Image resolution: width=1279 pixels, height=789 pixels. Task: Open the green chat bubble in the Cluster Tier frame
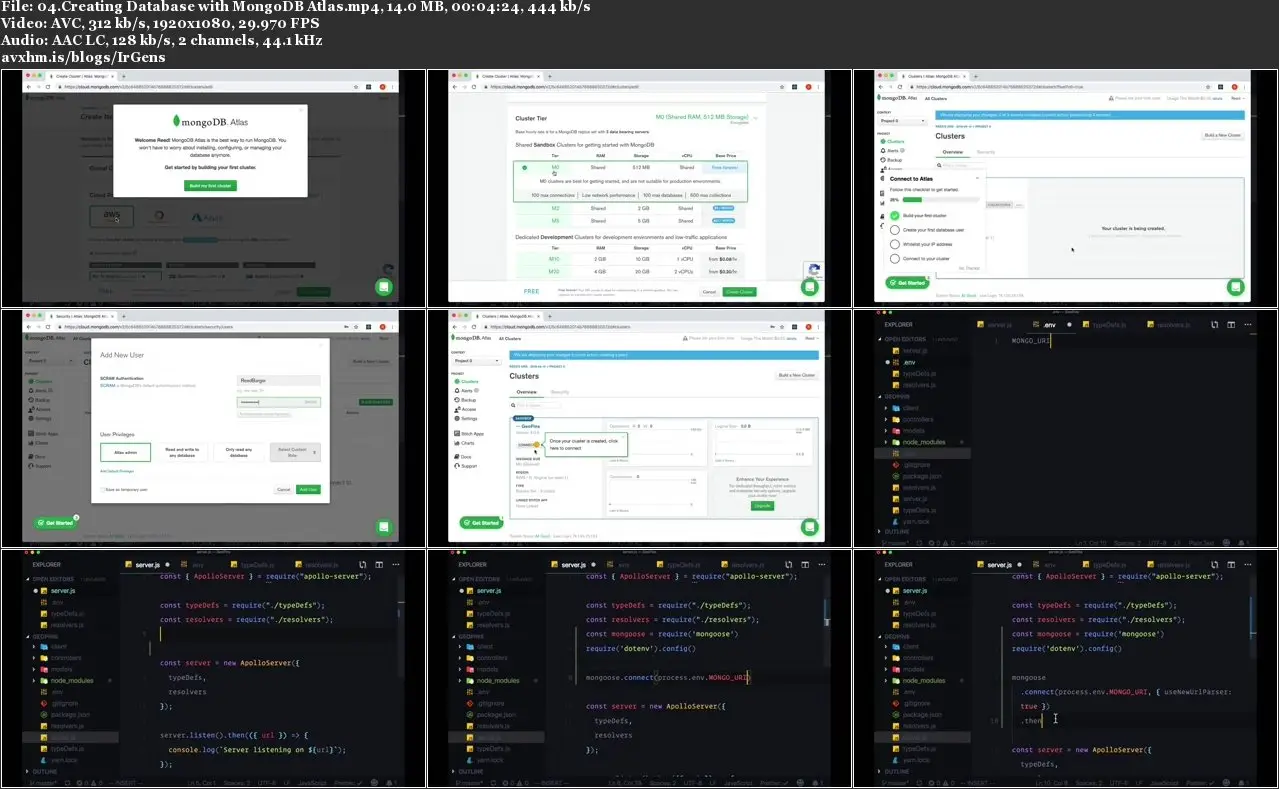tap(809, 287)
